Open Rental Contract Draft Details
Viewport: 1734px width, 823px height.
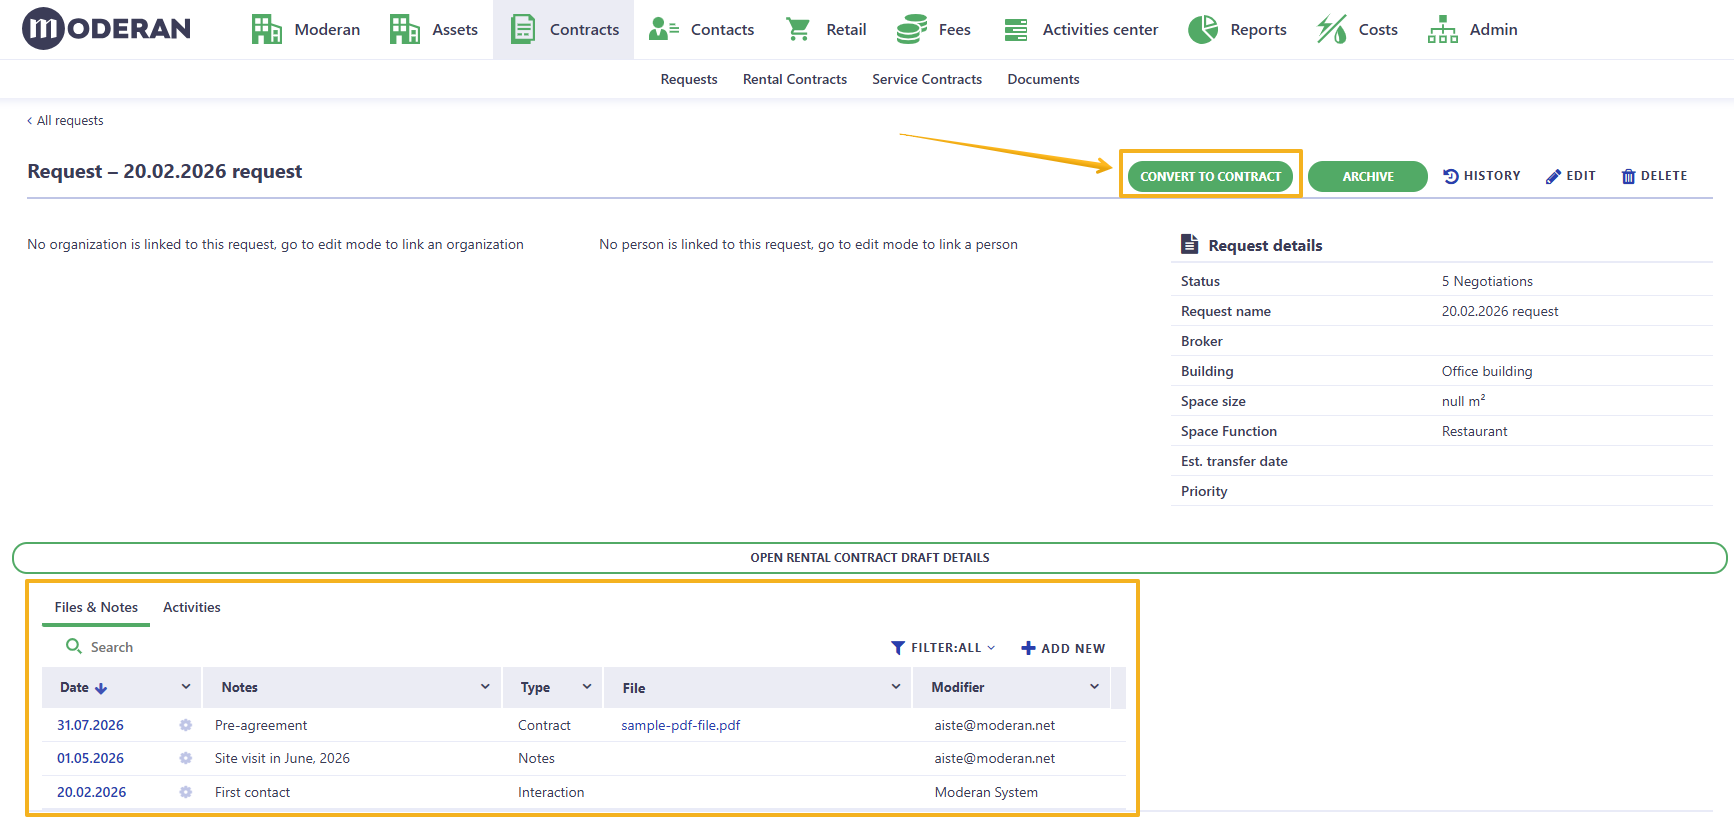point(869,558)
